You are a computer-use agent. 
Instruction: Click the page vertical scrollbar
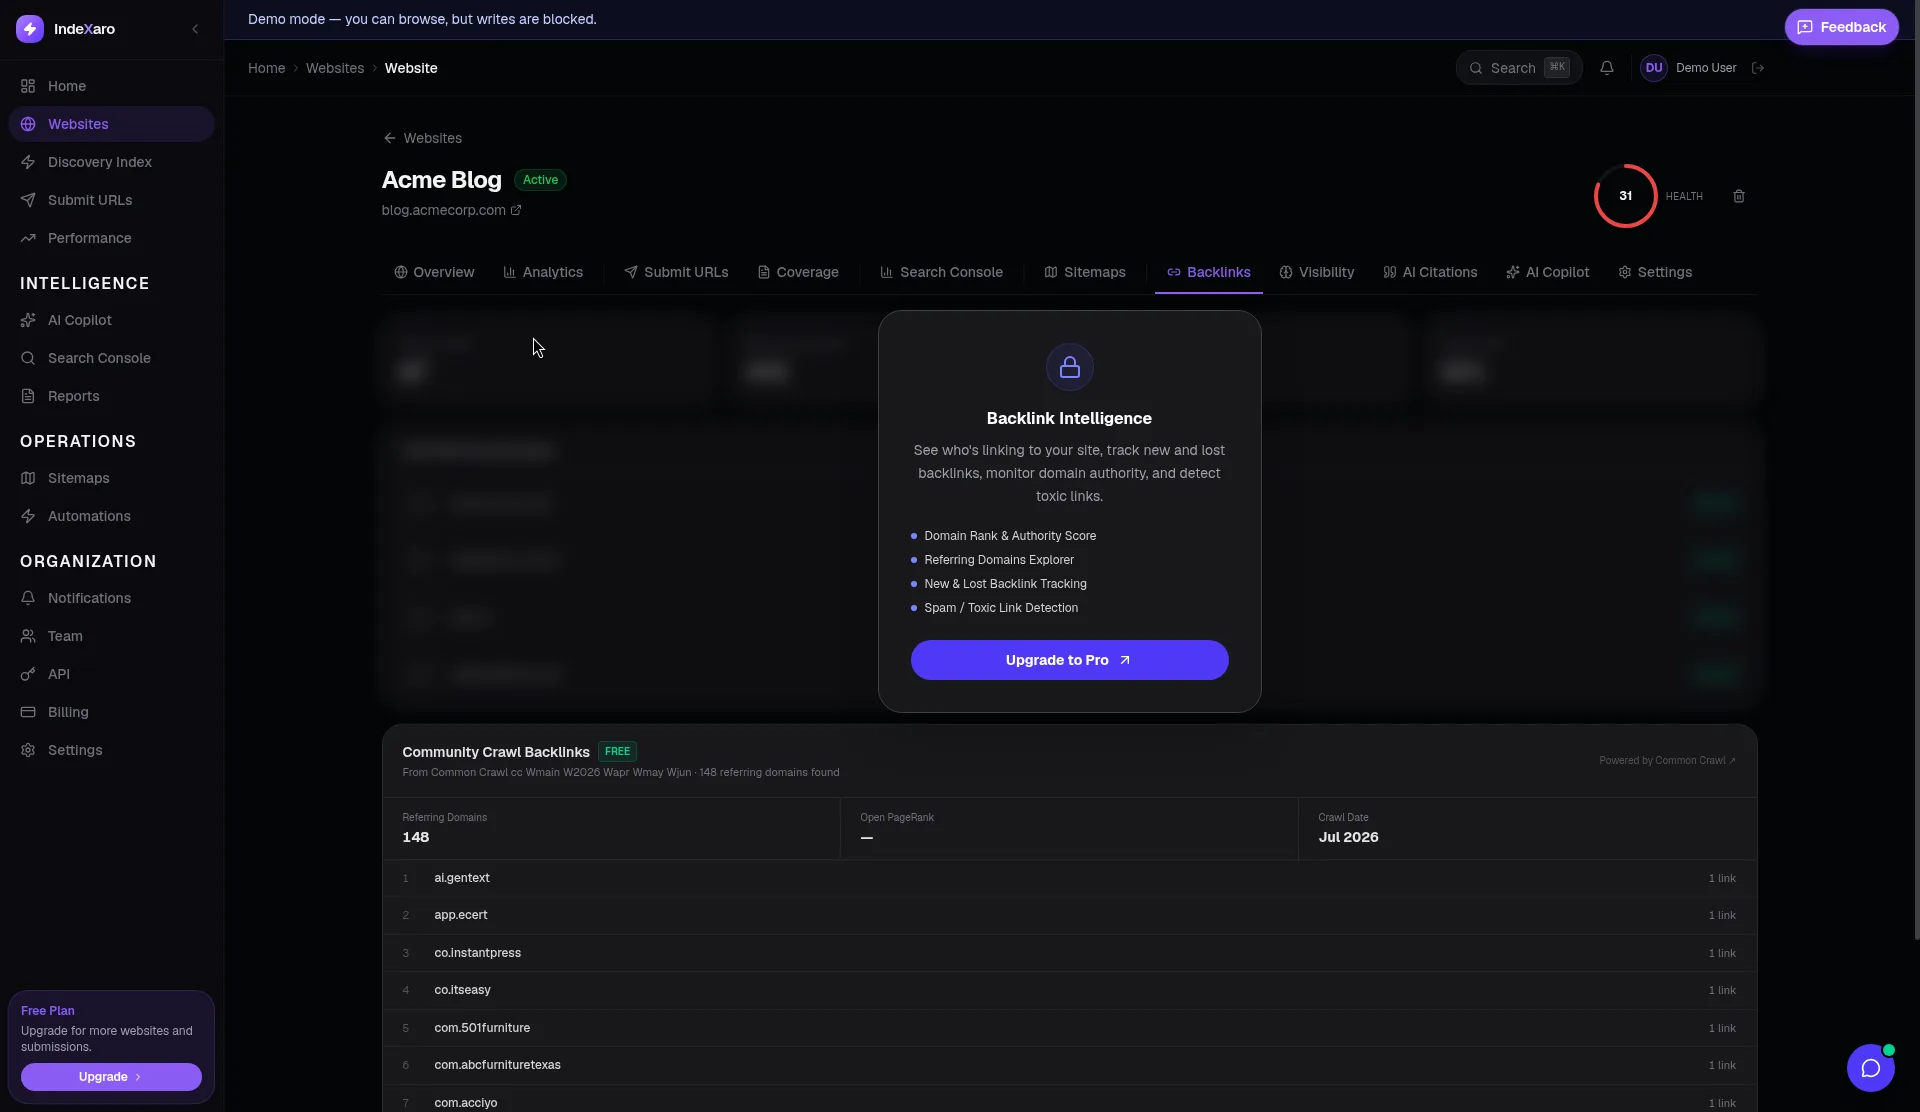point(1916,470)
